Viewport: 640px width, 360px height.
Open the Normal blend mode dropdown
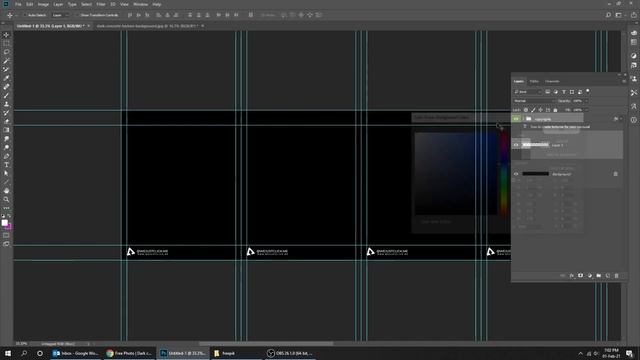click(x=534, y=101)
